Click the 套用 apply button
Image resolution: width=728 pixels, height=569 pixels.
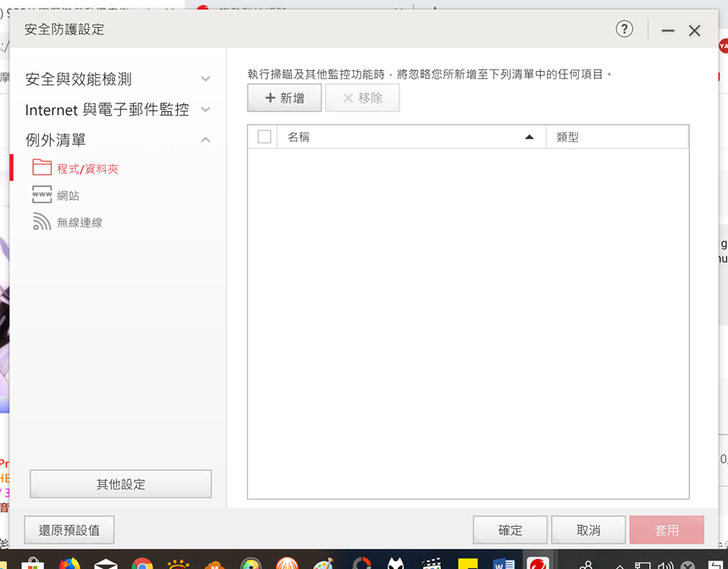pyautogui.click(x=667, y=530)
